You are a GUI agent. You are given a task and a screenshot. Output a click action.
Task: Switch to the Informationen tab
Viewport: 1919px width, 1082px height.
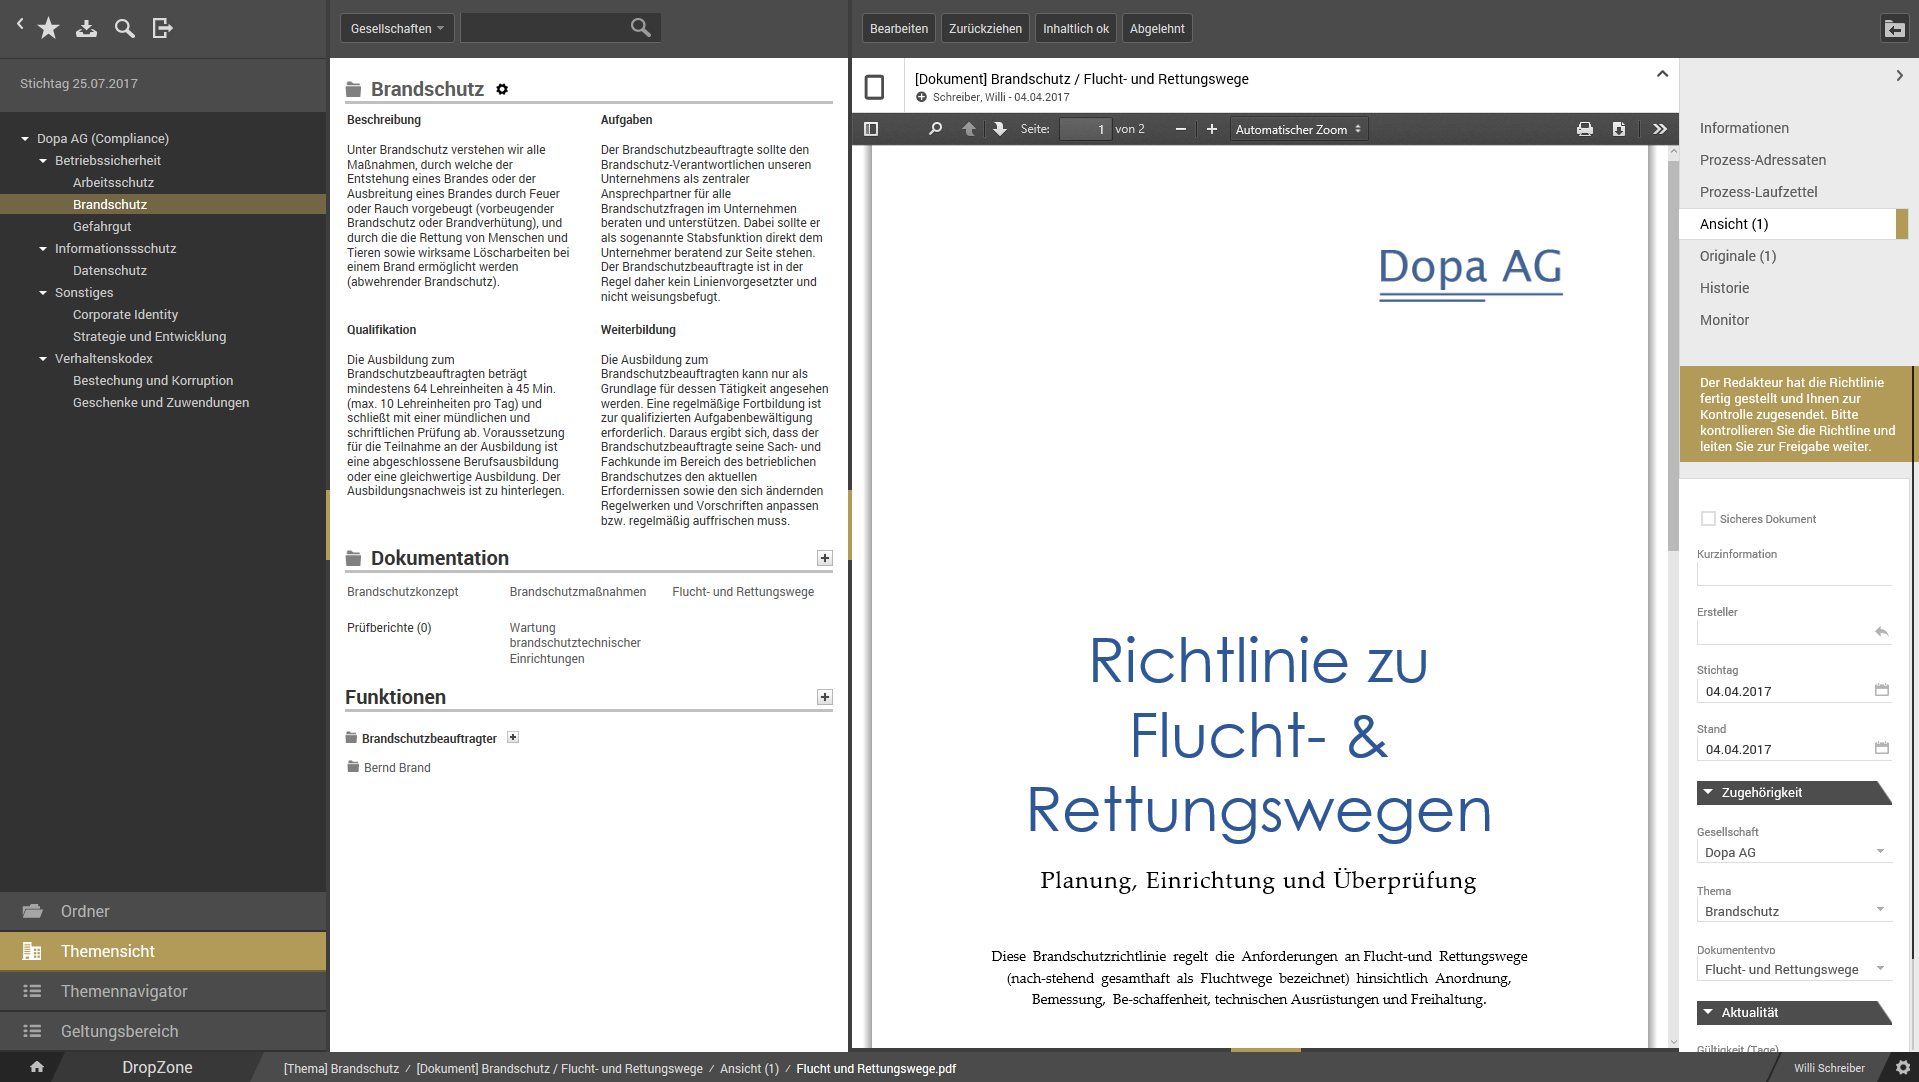[1744, 128]
